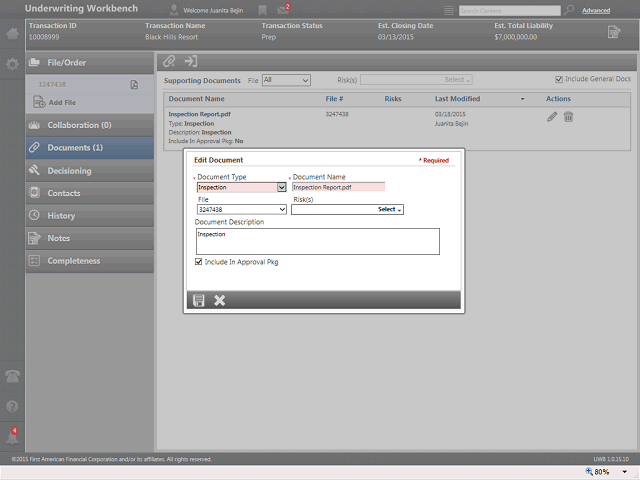Viewport: 640px width, 480px height.
Task: Select the Documents (1) section
Action: pyautogui.click(x=90, y=148)
